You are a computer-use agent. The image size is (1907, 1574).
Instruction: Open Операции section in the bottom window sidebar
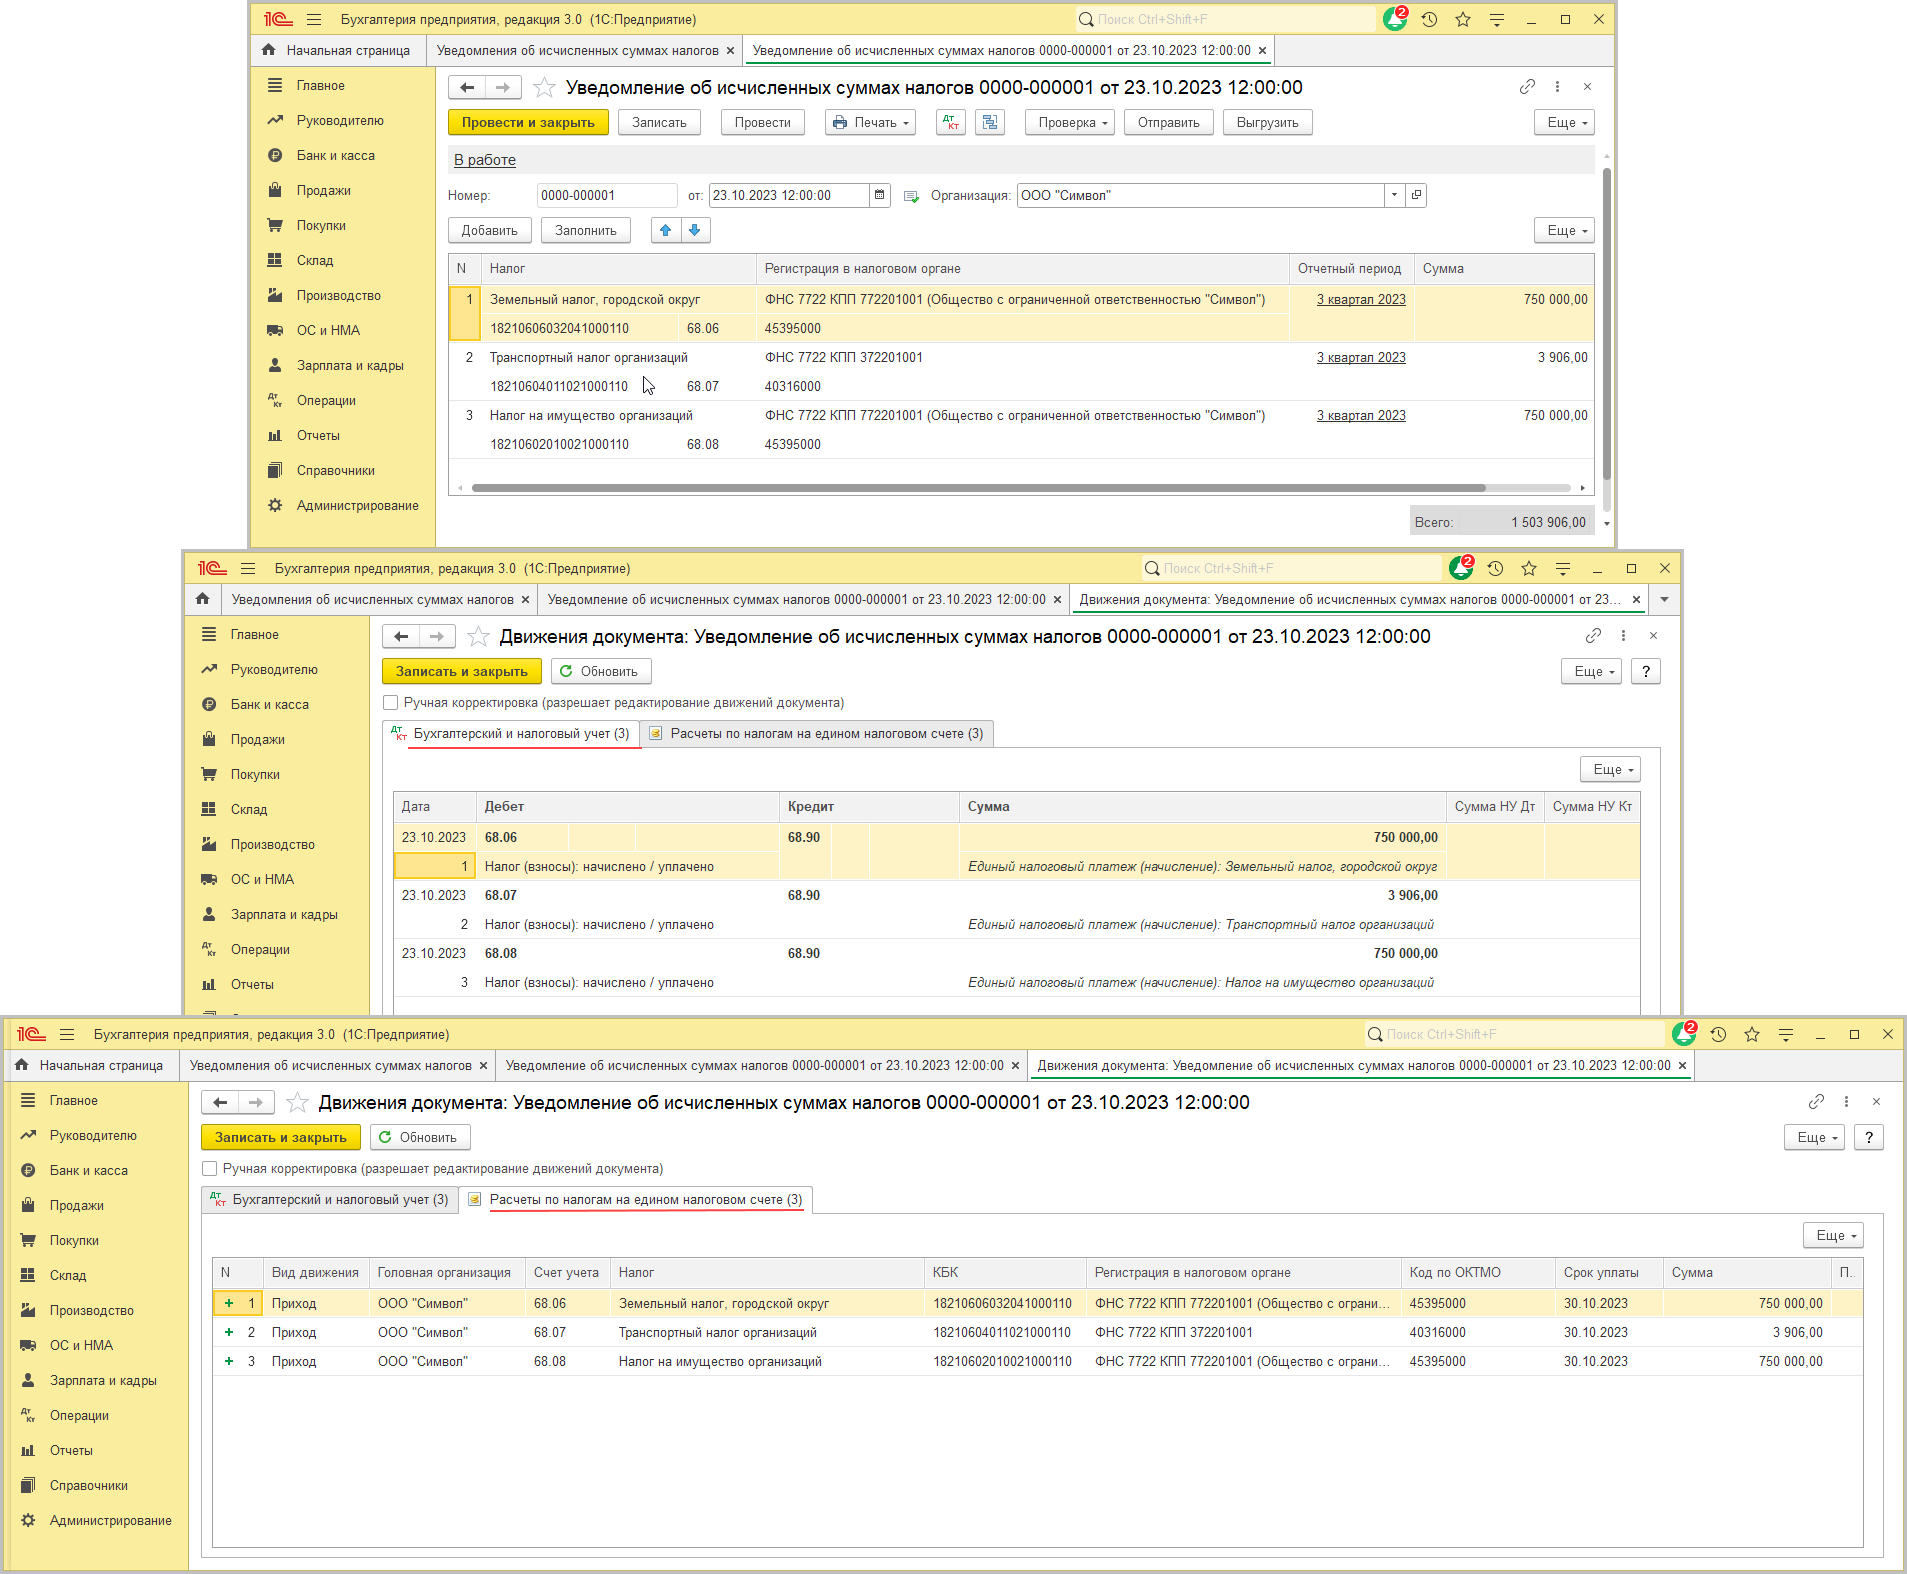79,1416
